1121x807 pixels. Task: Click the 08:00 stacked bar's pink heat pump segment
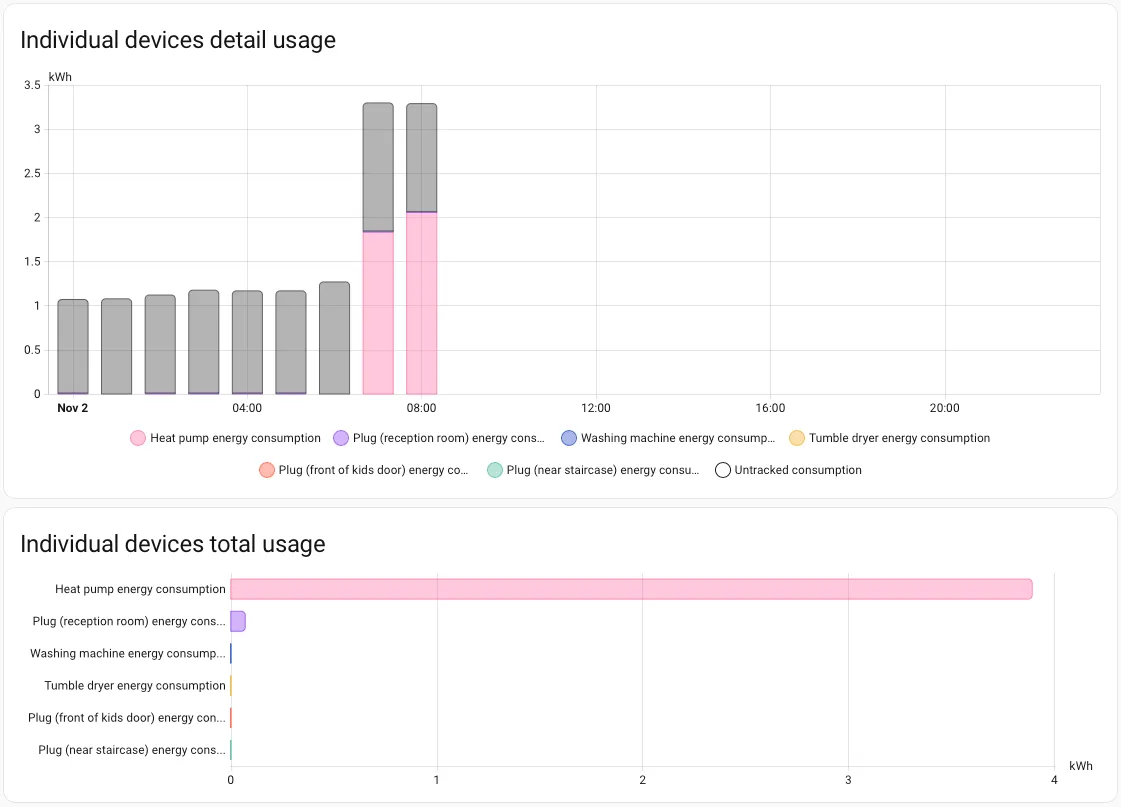click(422, 303)
